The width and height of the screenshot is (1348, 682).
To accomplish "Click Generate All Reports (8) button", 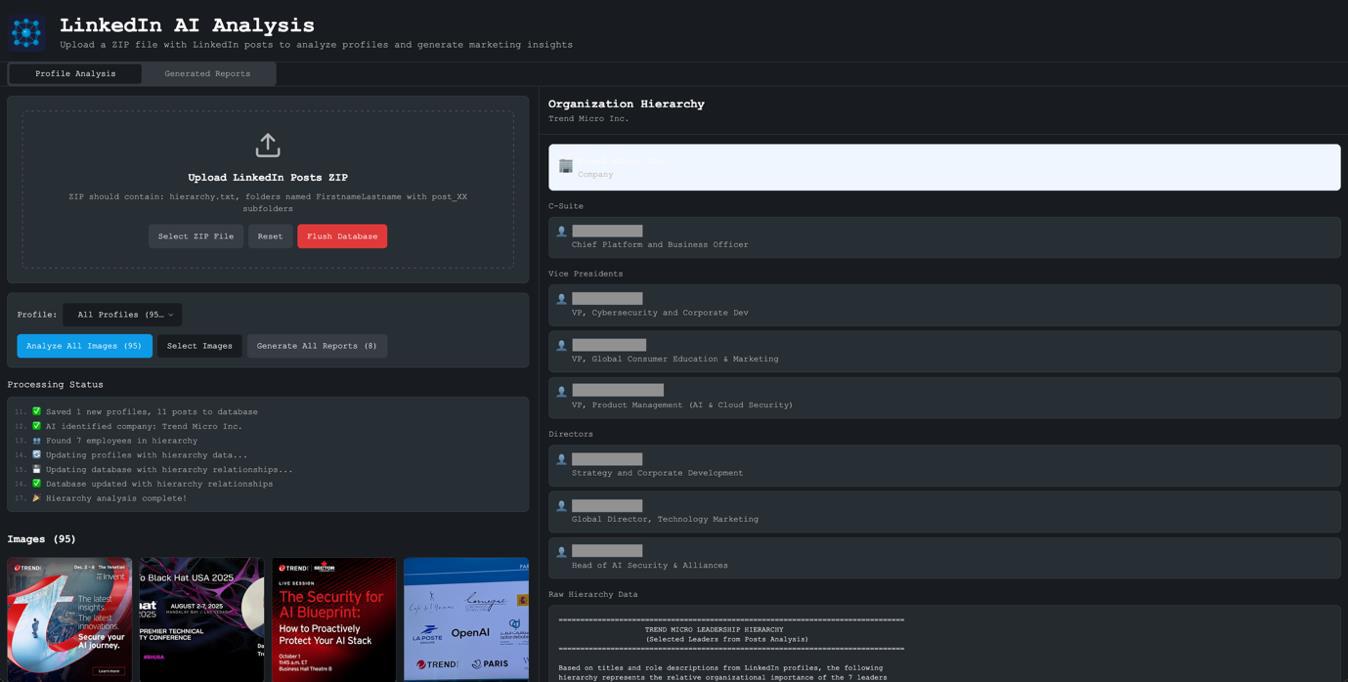I will click(316, 346).
